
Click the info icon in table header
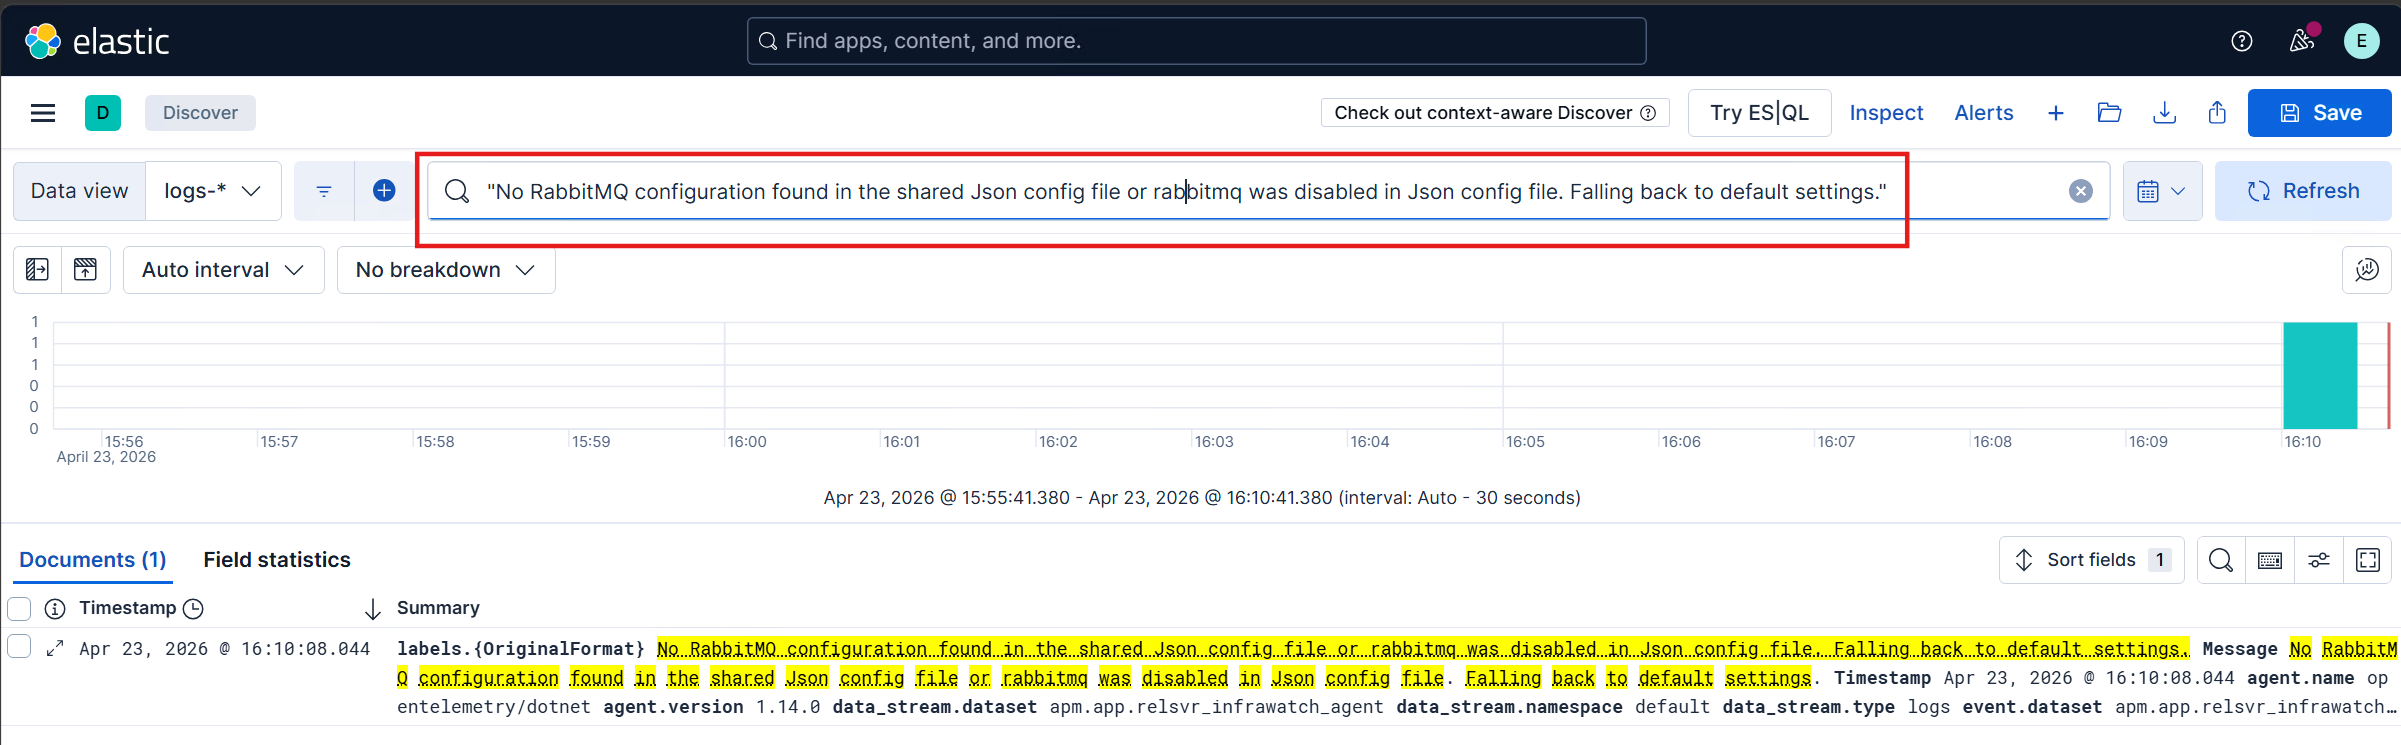(x=55, y=608)
